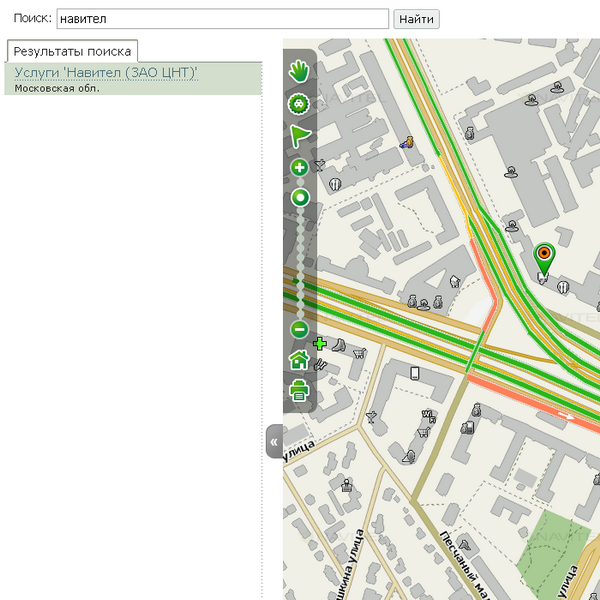
Task: Focus the search field containing навител
Action: pos(222,19)
